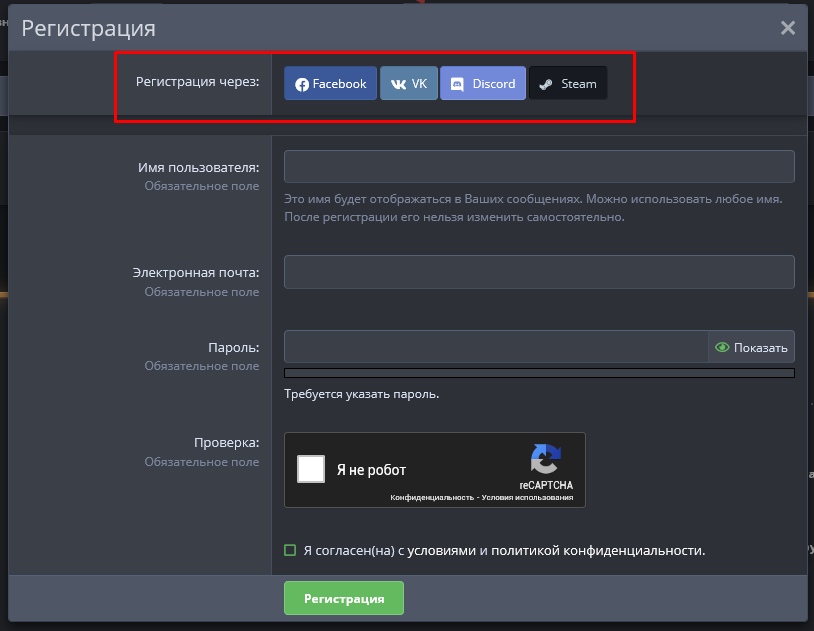The image size is (814, 631).
Task: Open reCAPTCHA Конфиденциальность link
Action: click(429, 497)
